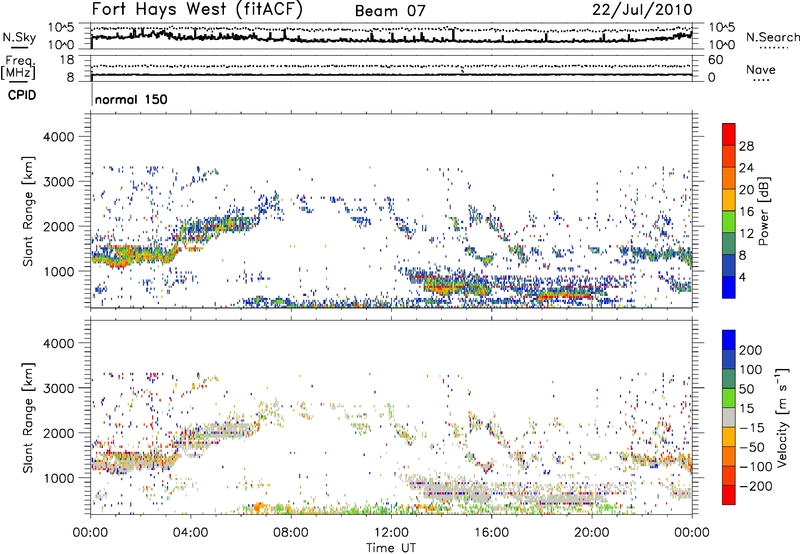Click the 200 tick on velocity colorbar

pyautogui.click(x=751, y=350)
